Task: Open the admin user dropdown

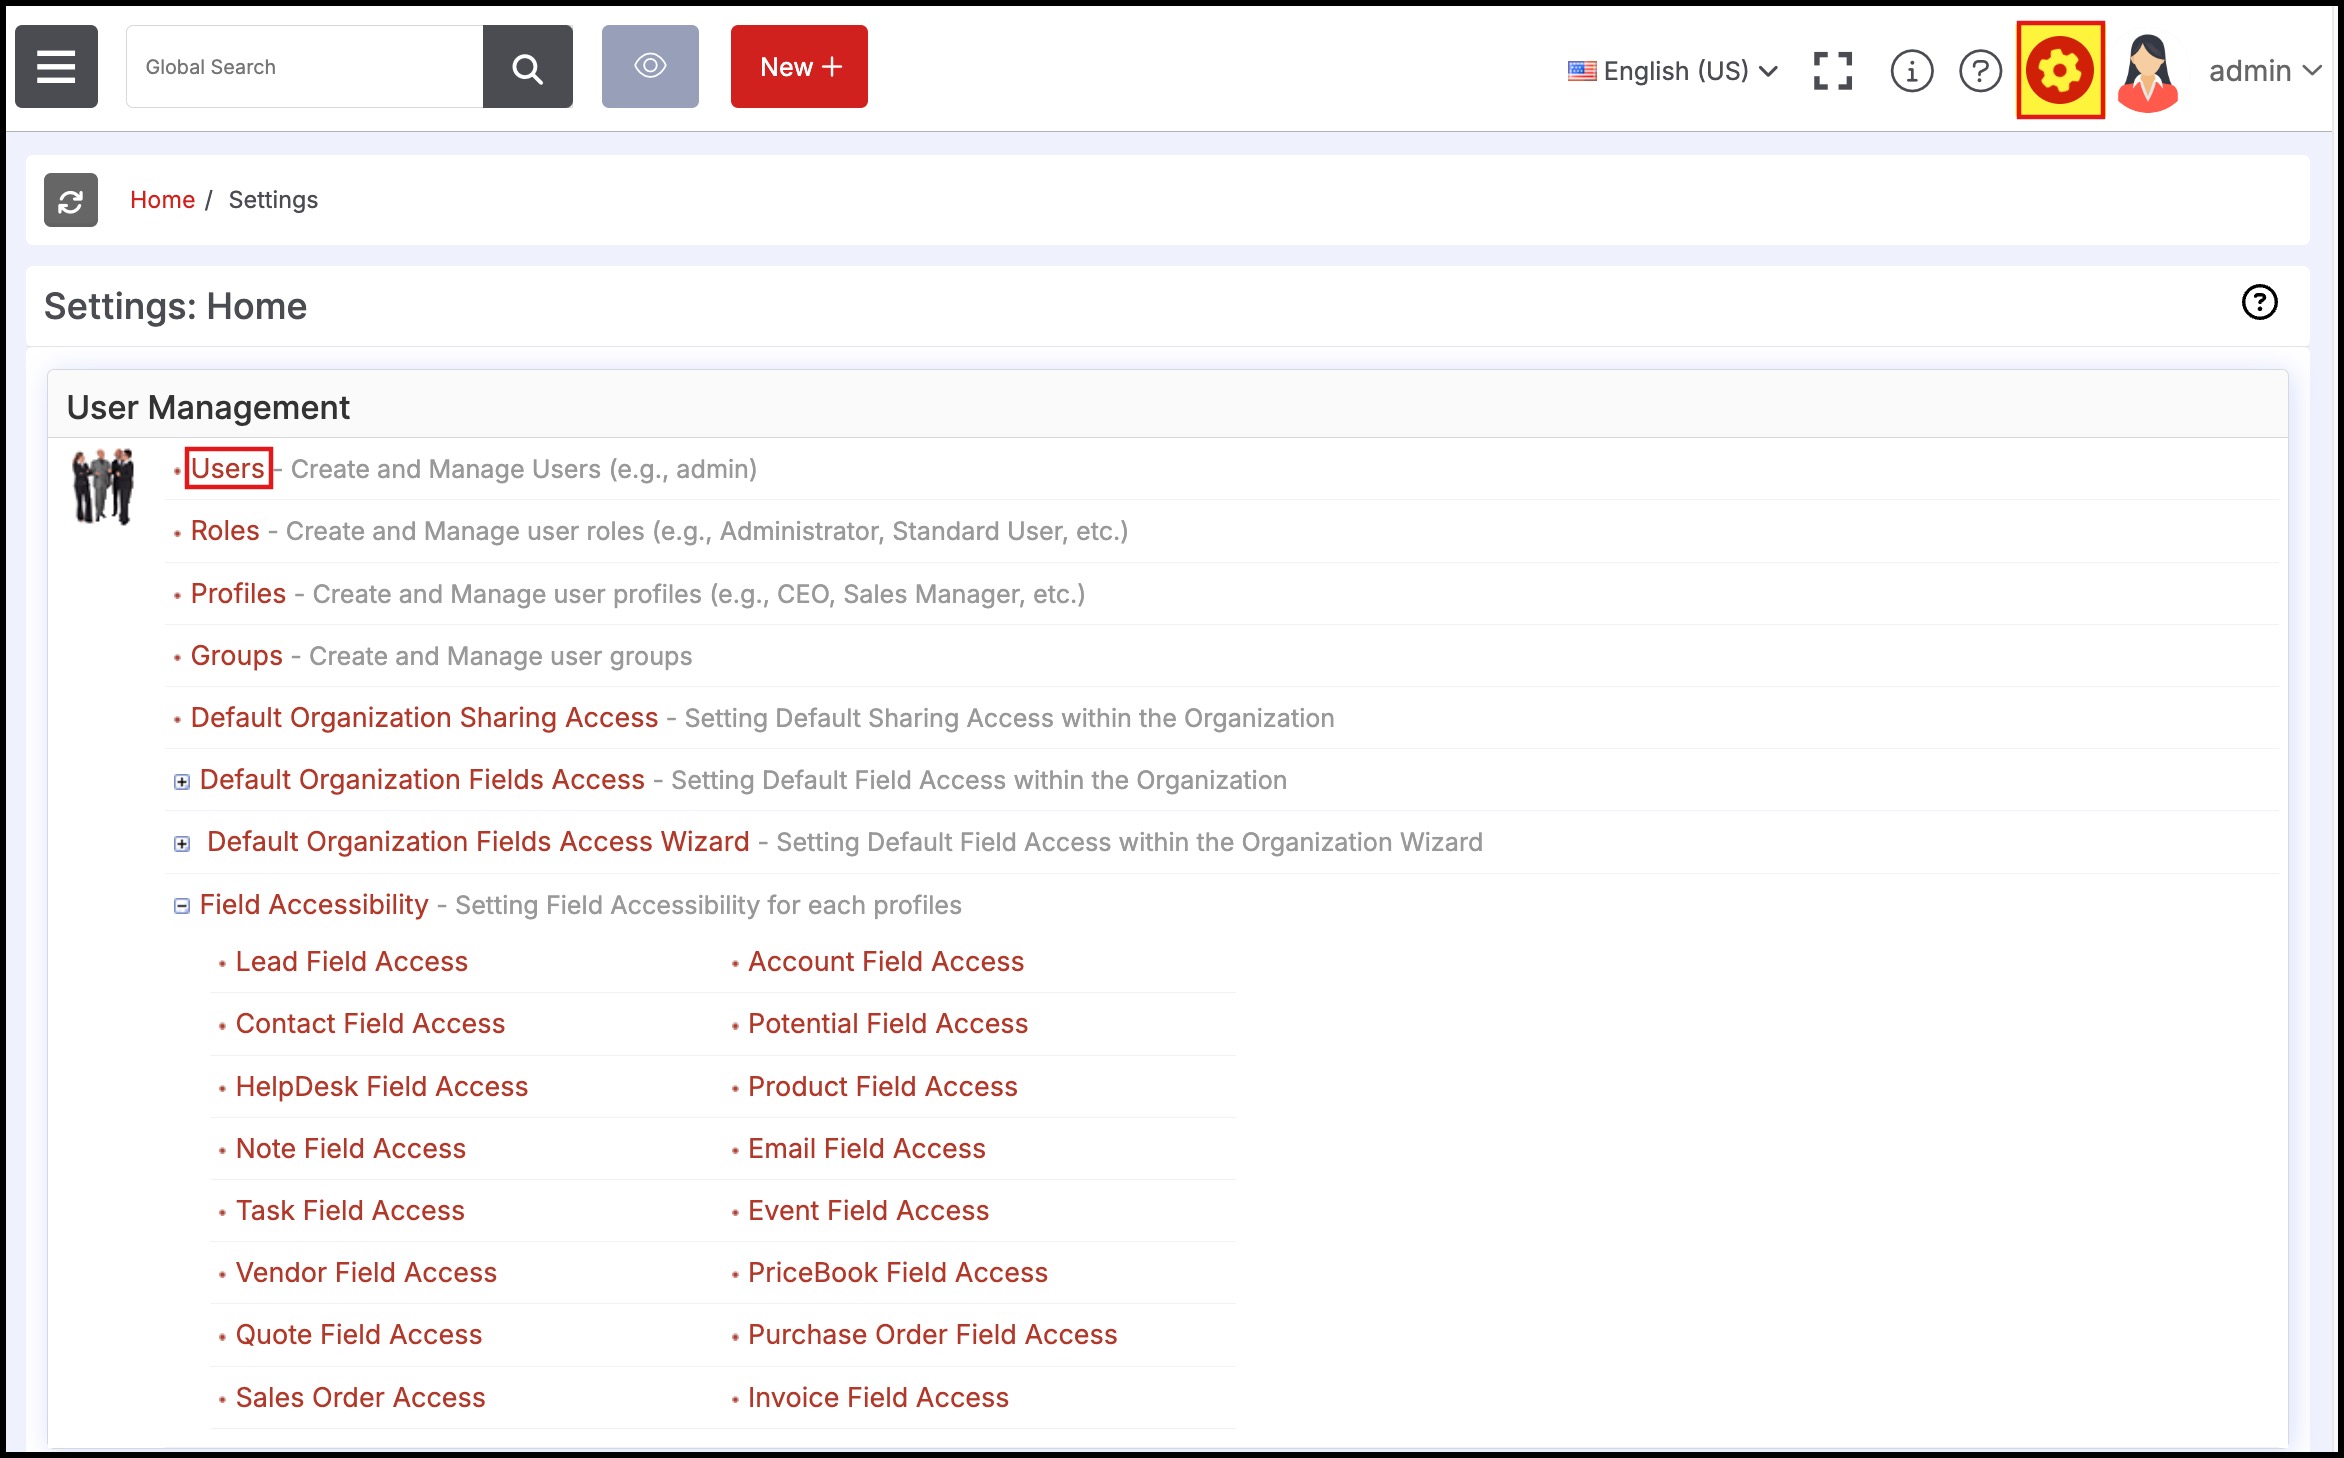Action: (2264, 71)
